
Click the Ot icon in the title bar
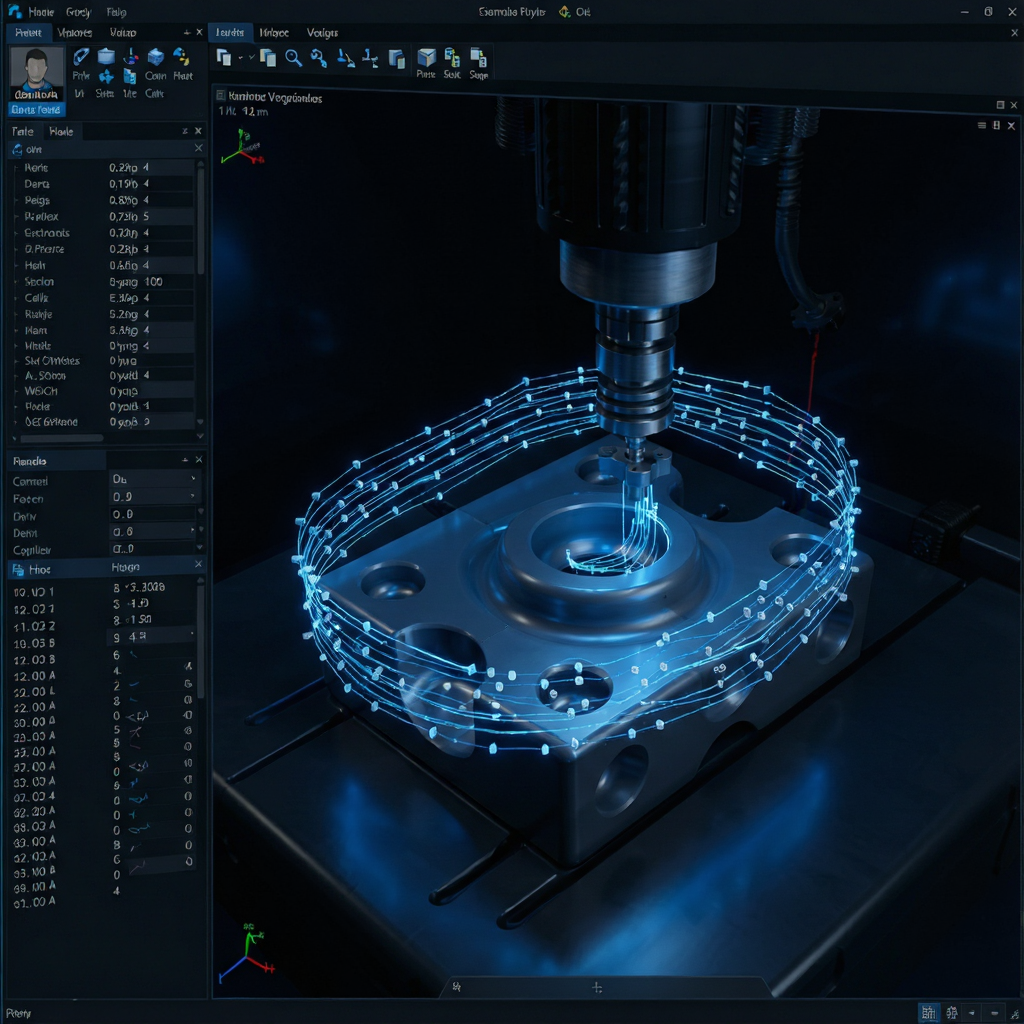pos(564,11)
